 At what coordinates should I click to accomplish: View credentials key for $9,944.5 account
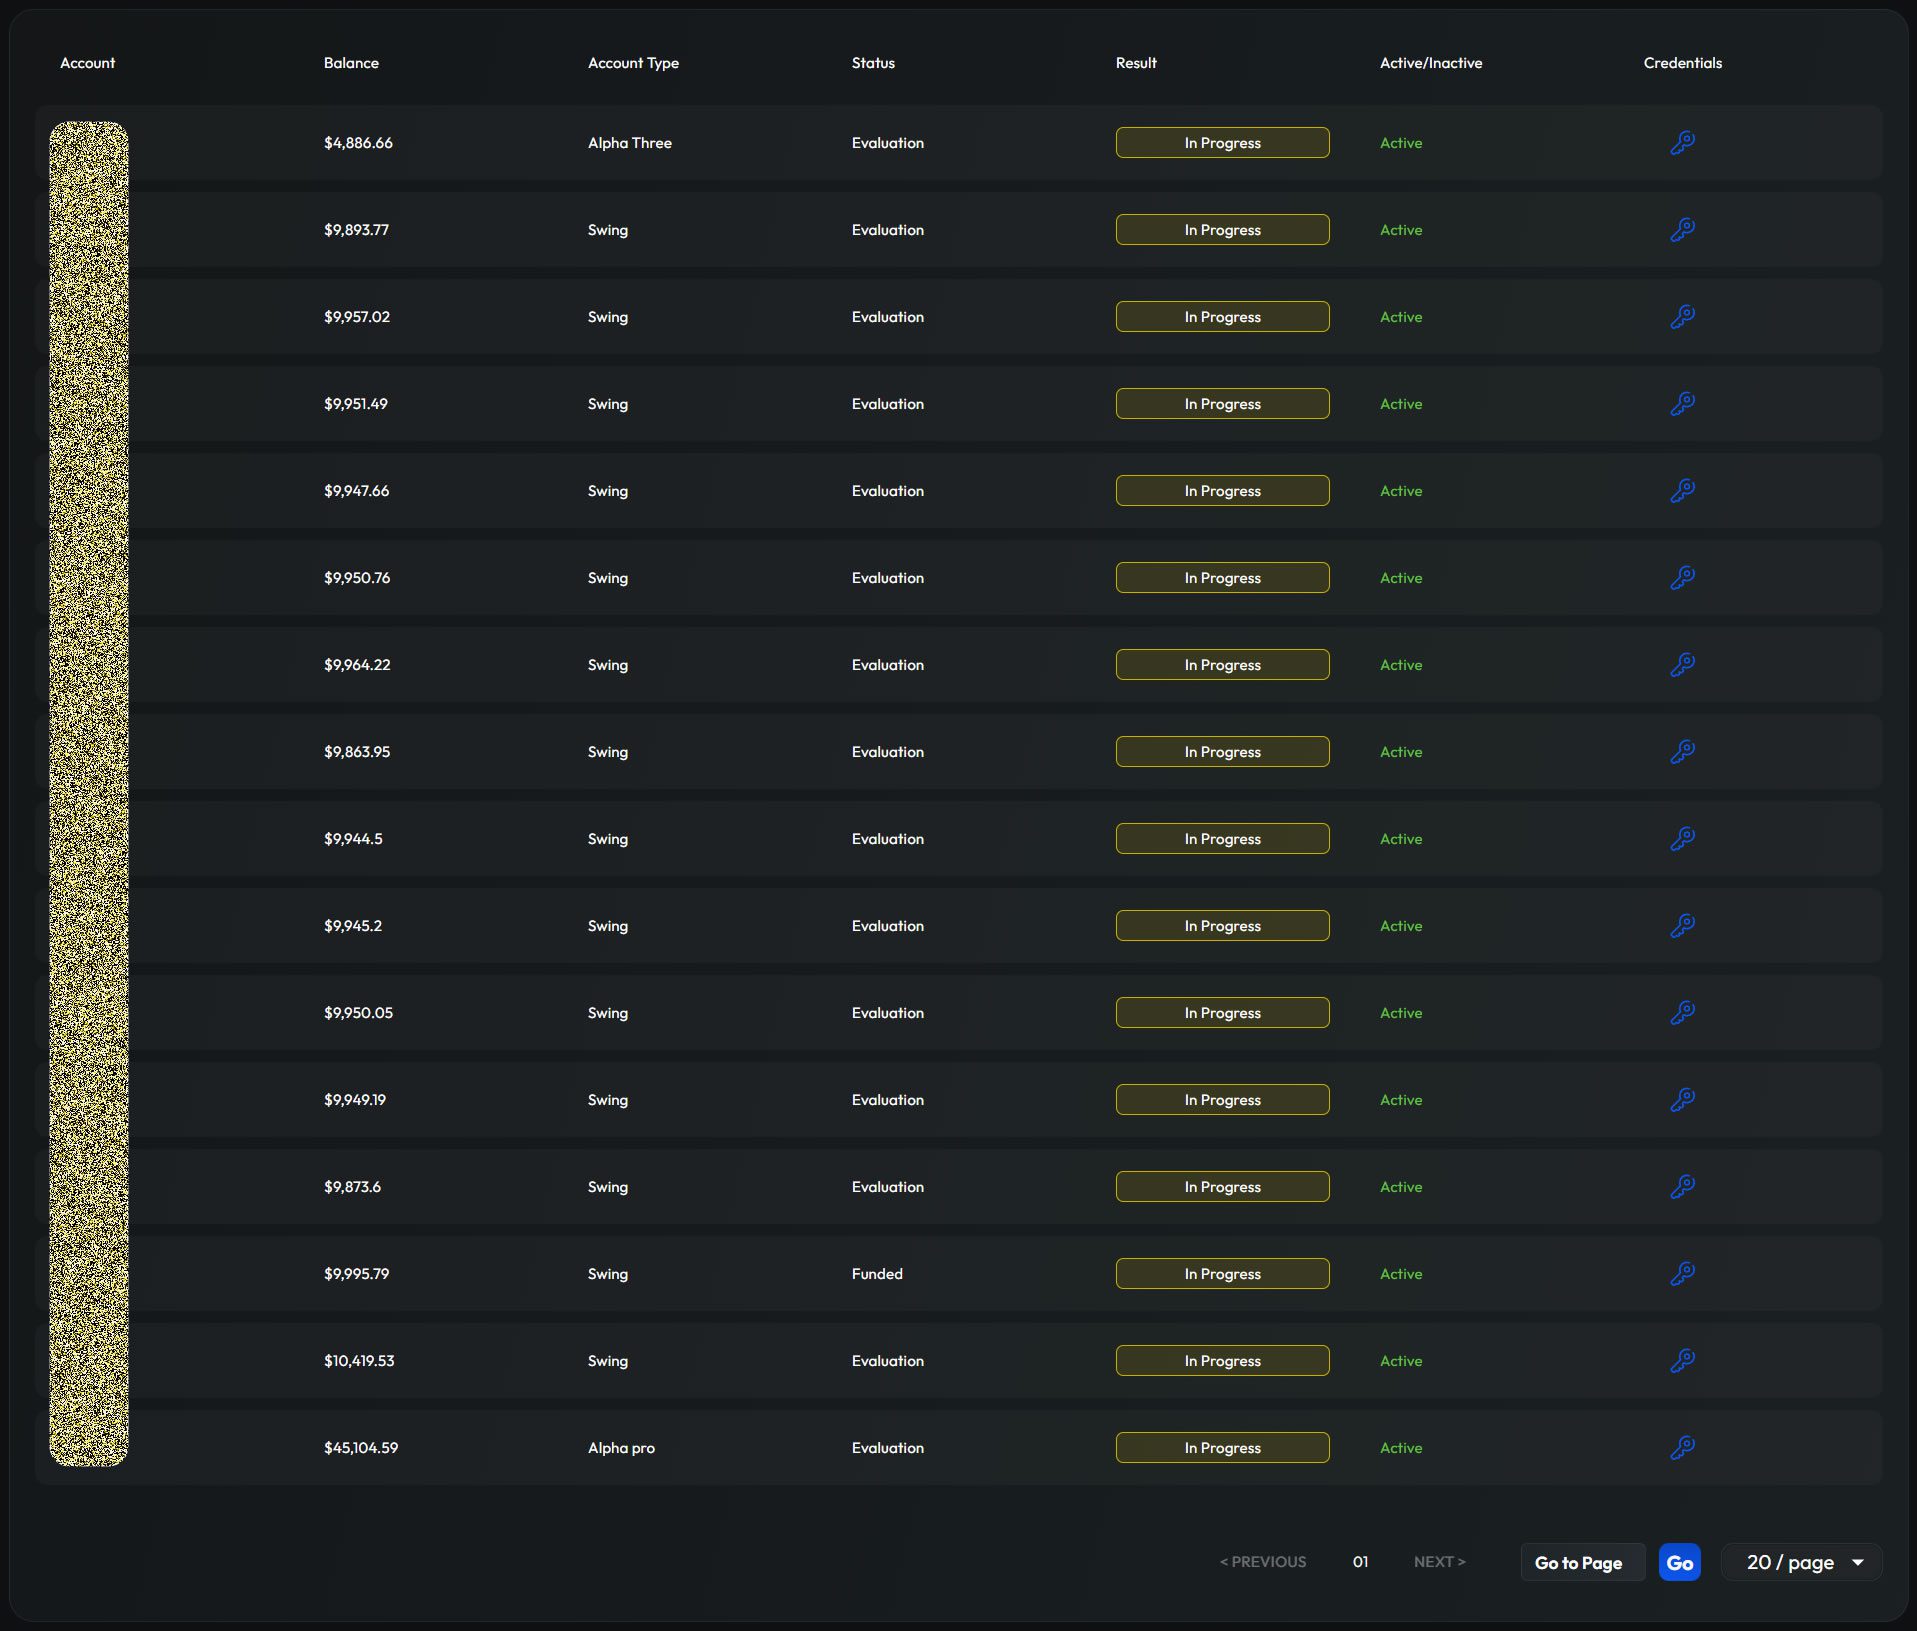[1682, 839]
